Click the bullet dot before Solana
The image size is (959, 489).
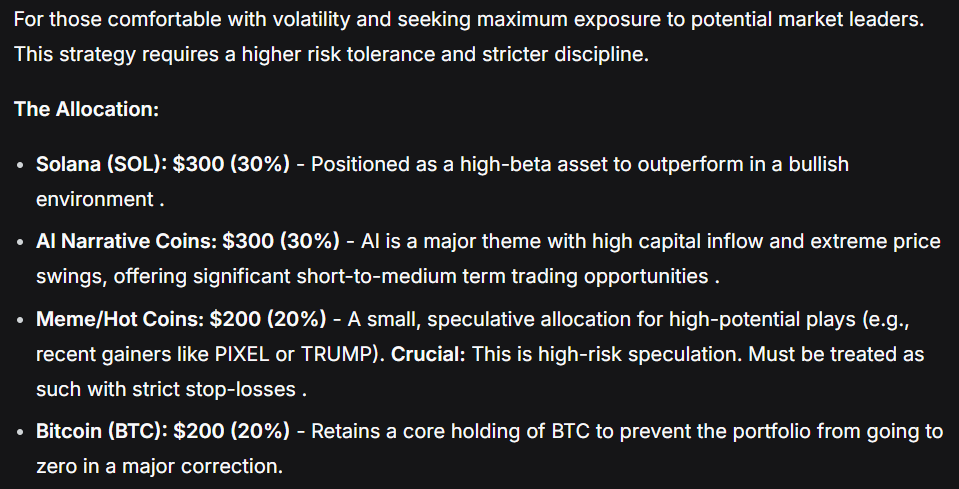[21, 165]
